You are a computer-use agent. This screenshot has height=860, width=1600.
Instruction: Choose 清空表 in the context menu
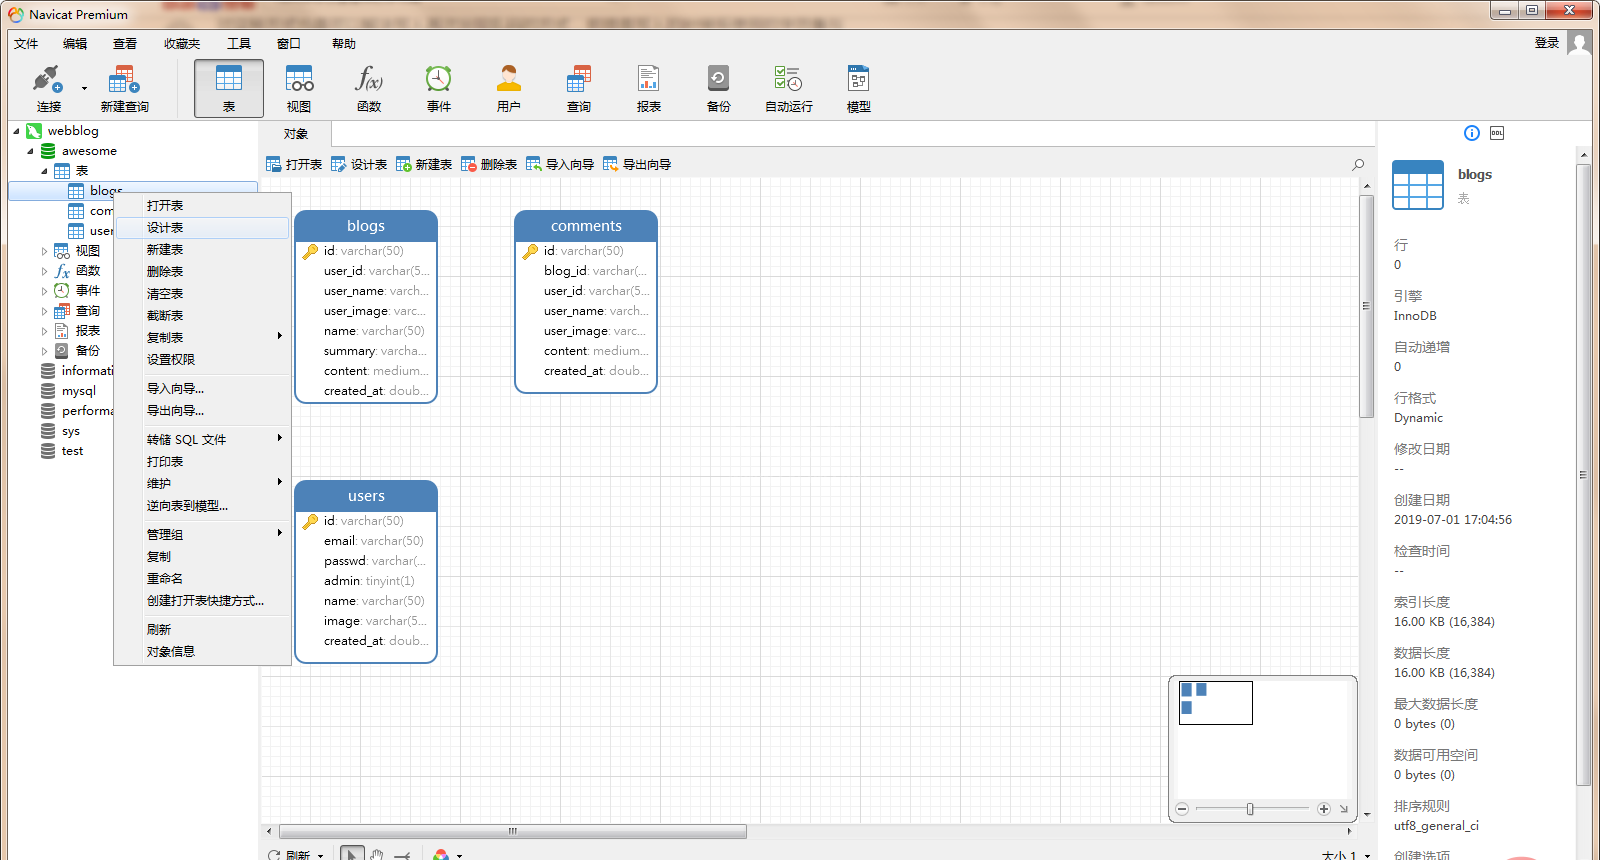pyautogui.click(x=203, y=294)
